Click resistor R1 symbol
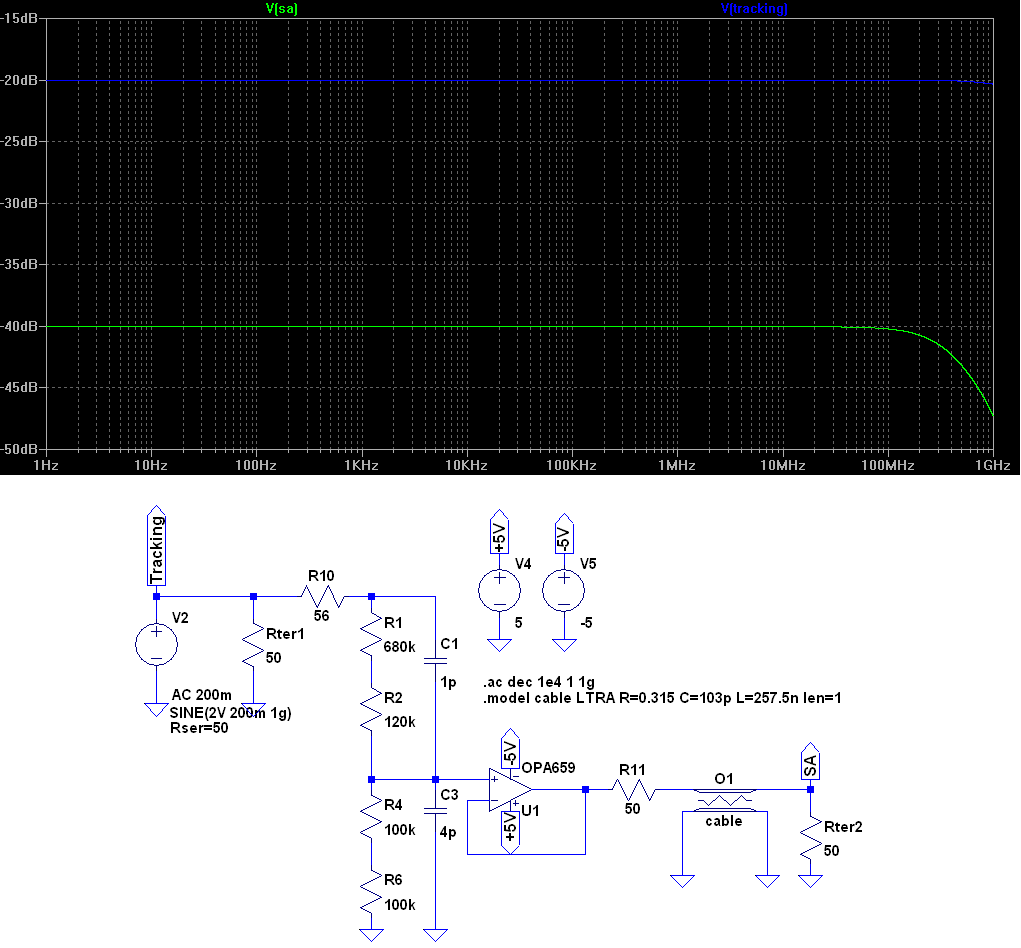This screenshot has height=948, width=1021. pyautogui.click(x=371, y=634)
